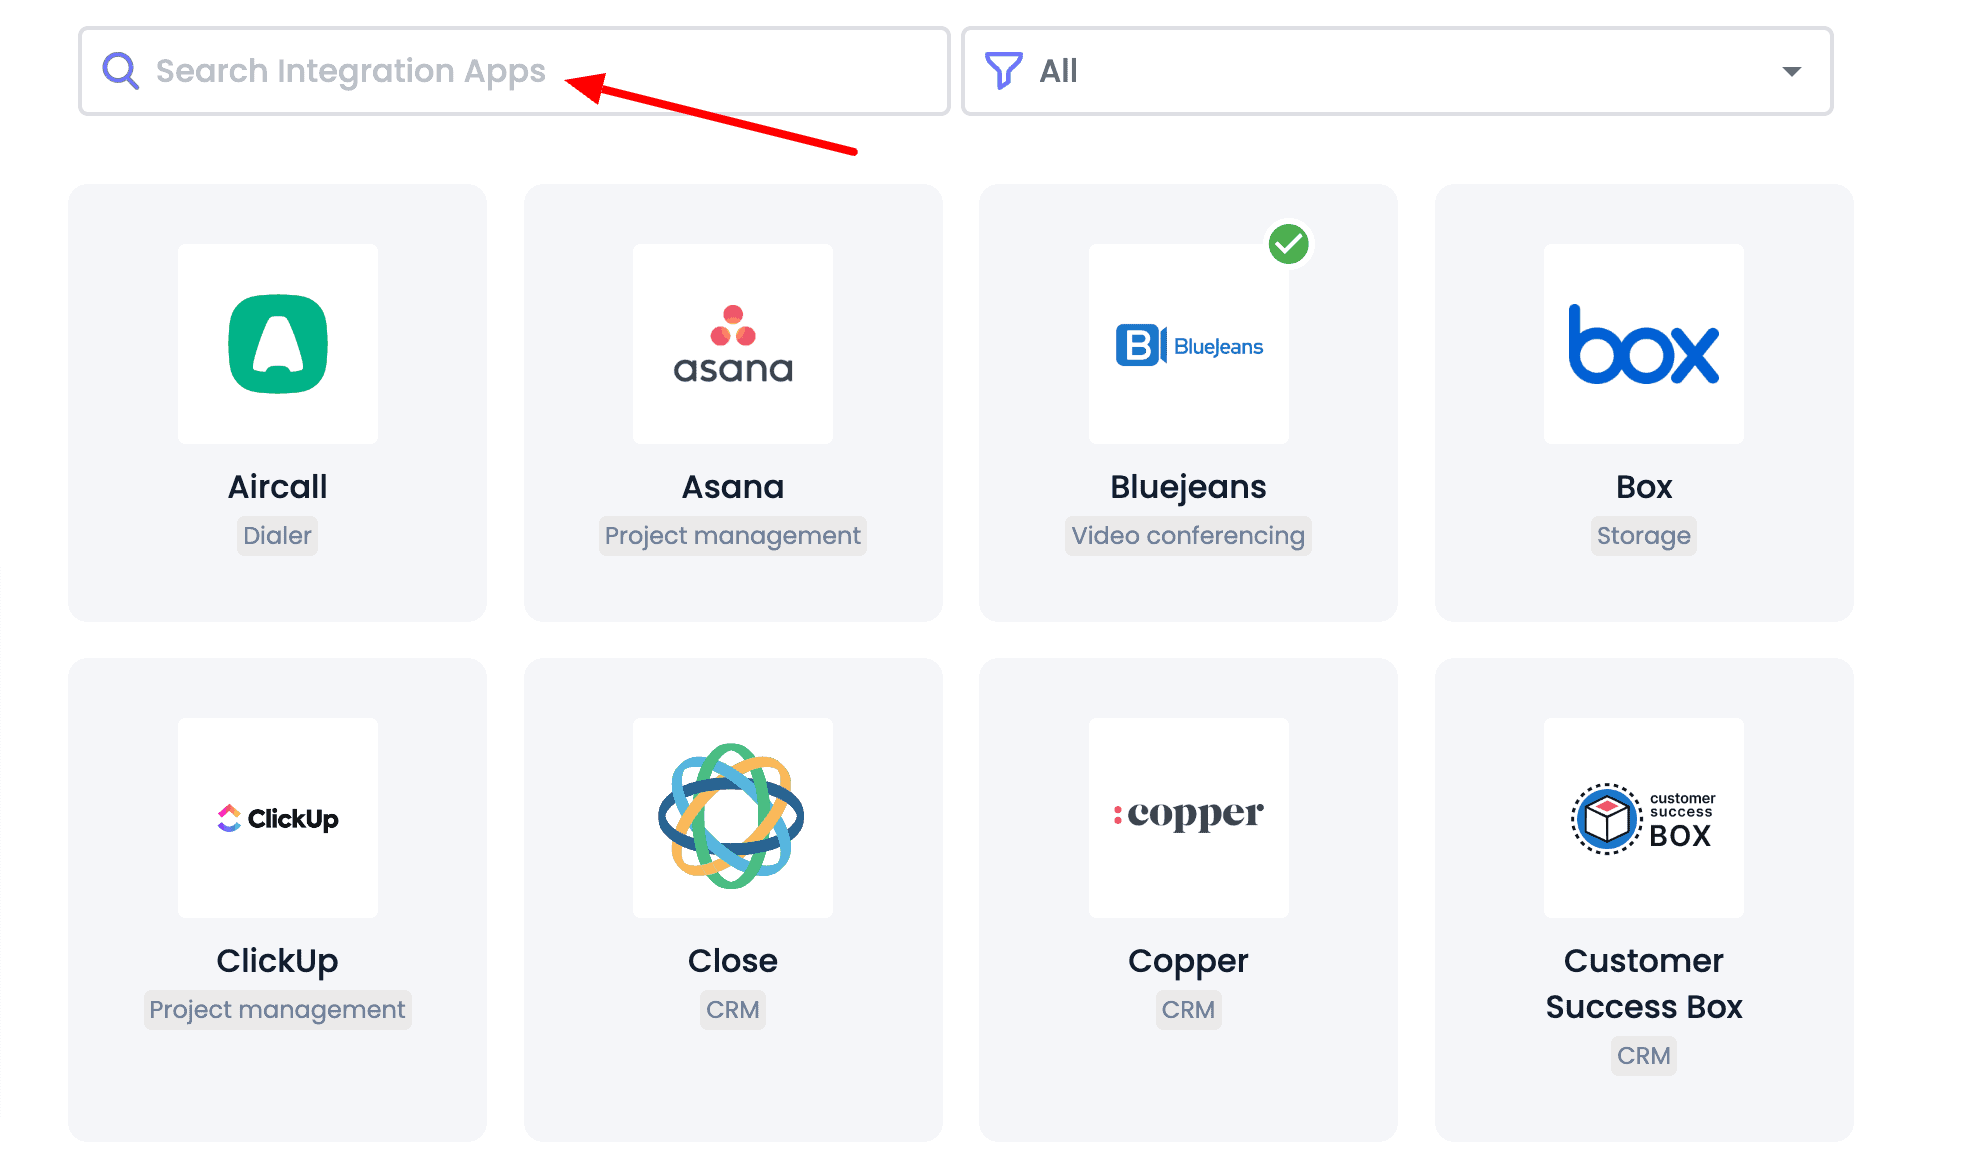Open Customer Success Box logo
The image size is (1982, 1160).
pos(1643,818)
